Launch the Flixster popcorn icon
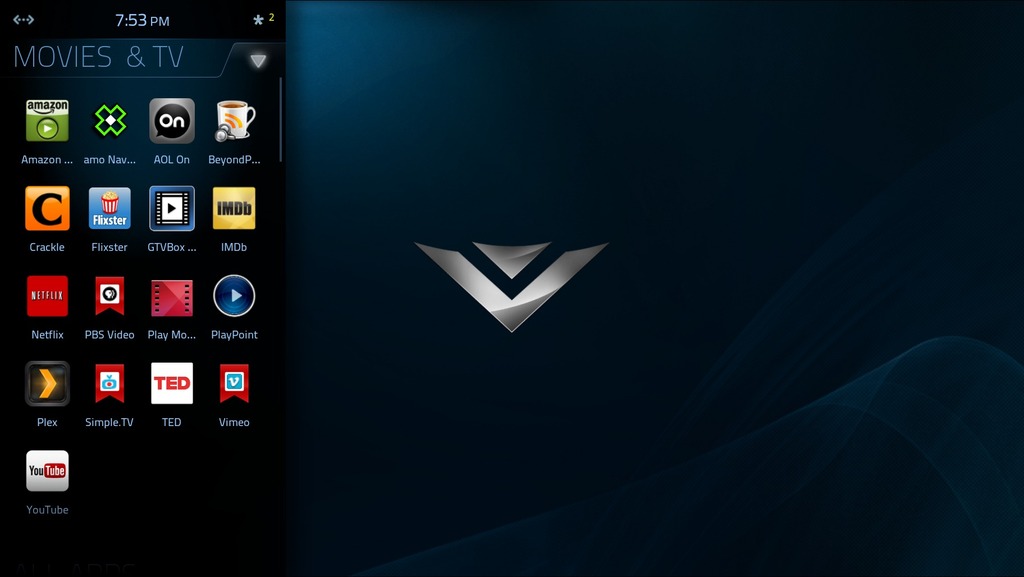 tap(110, 208)
